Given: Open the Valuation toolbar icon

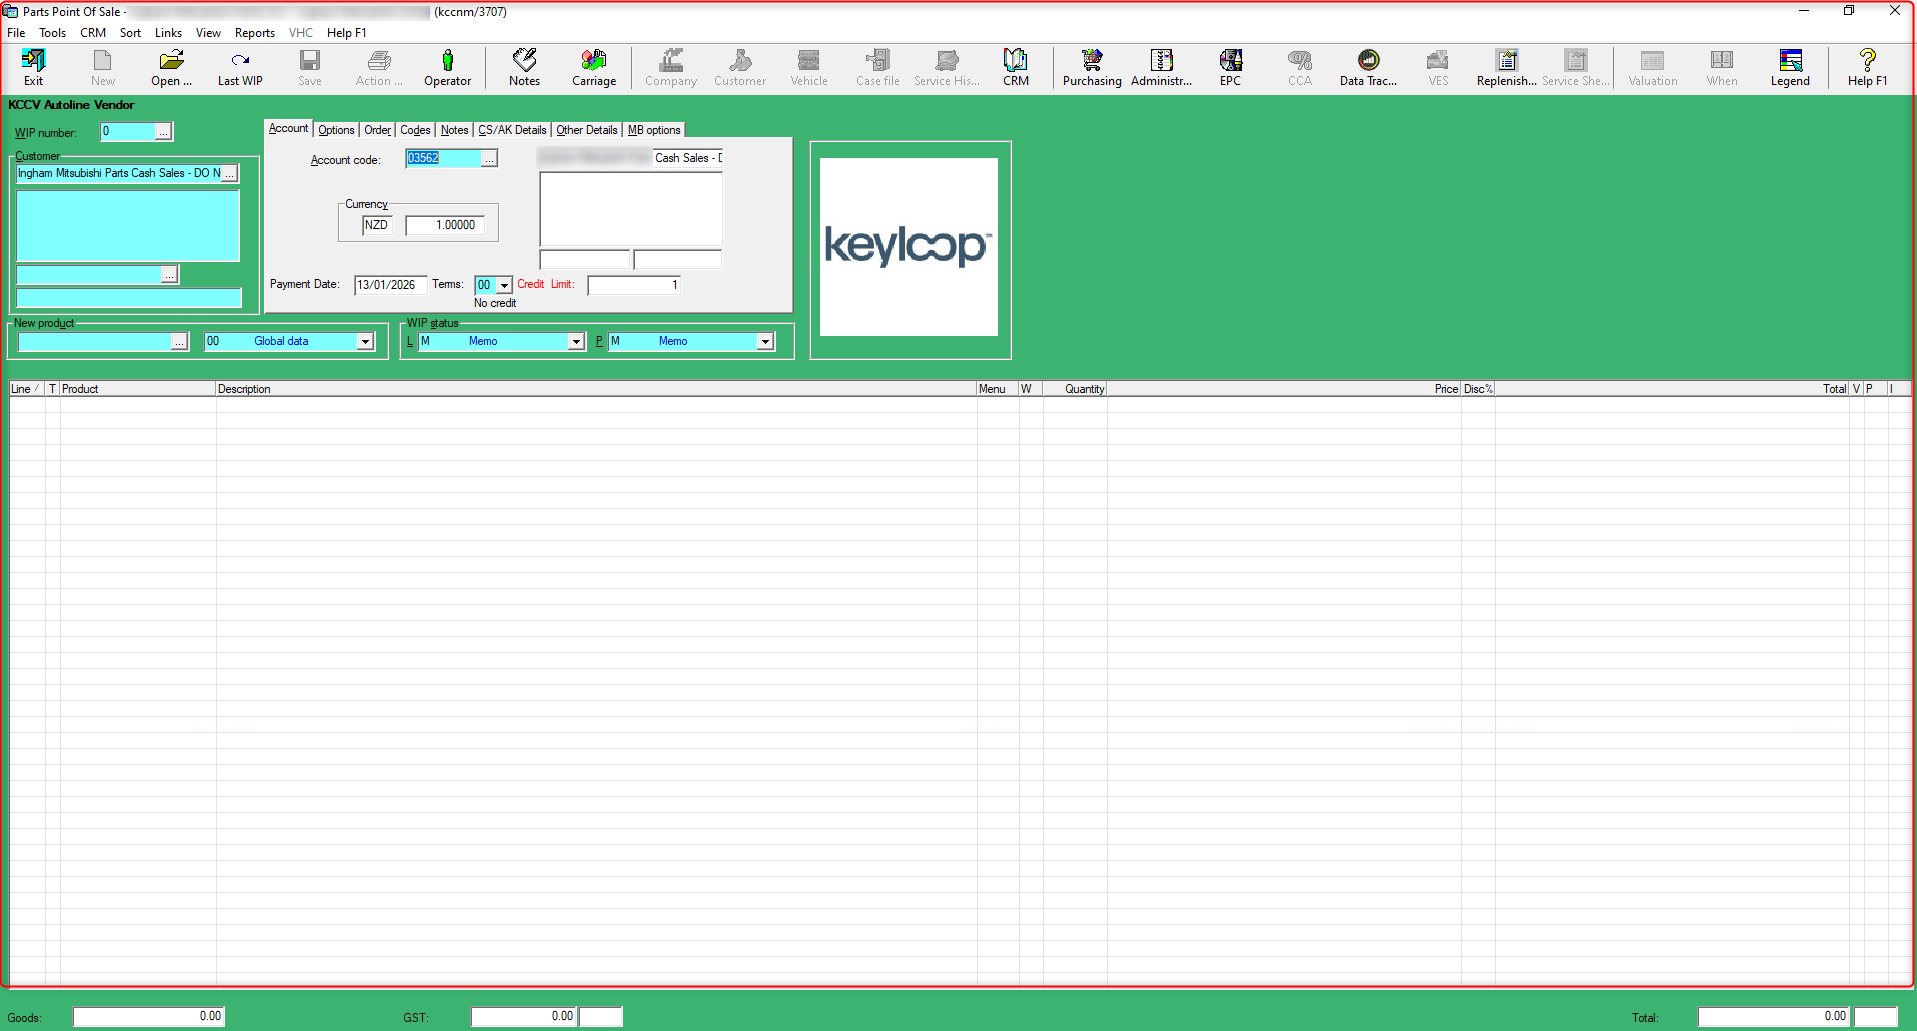Looking at the screenshot, I should 1653,68.
